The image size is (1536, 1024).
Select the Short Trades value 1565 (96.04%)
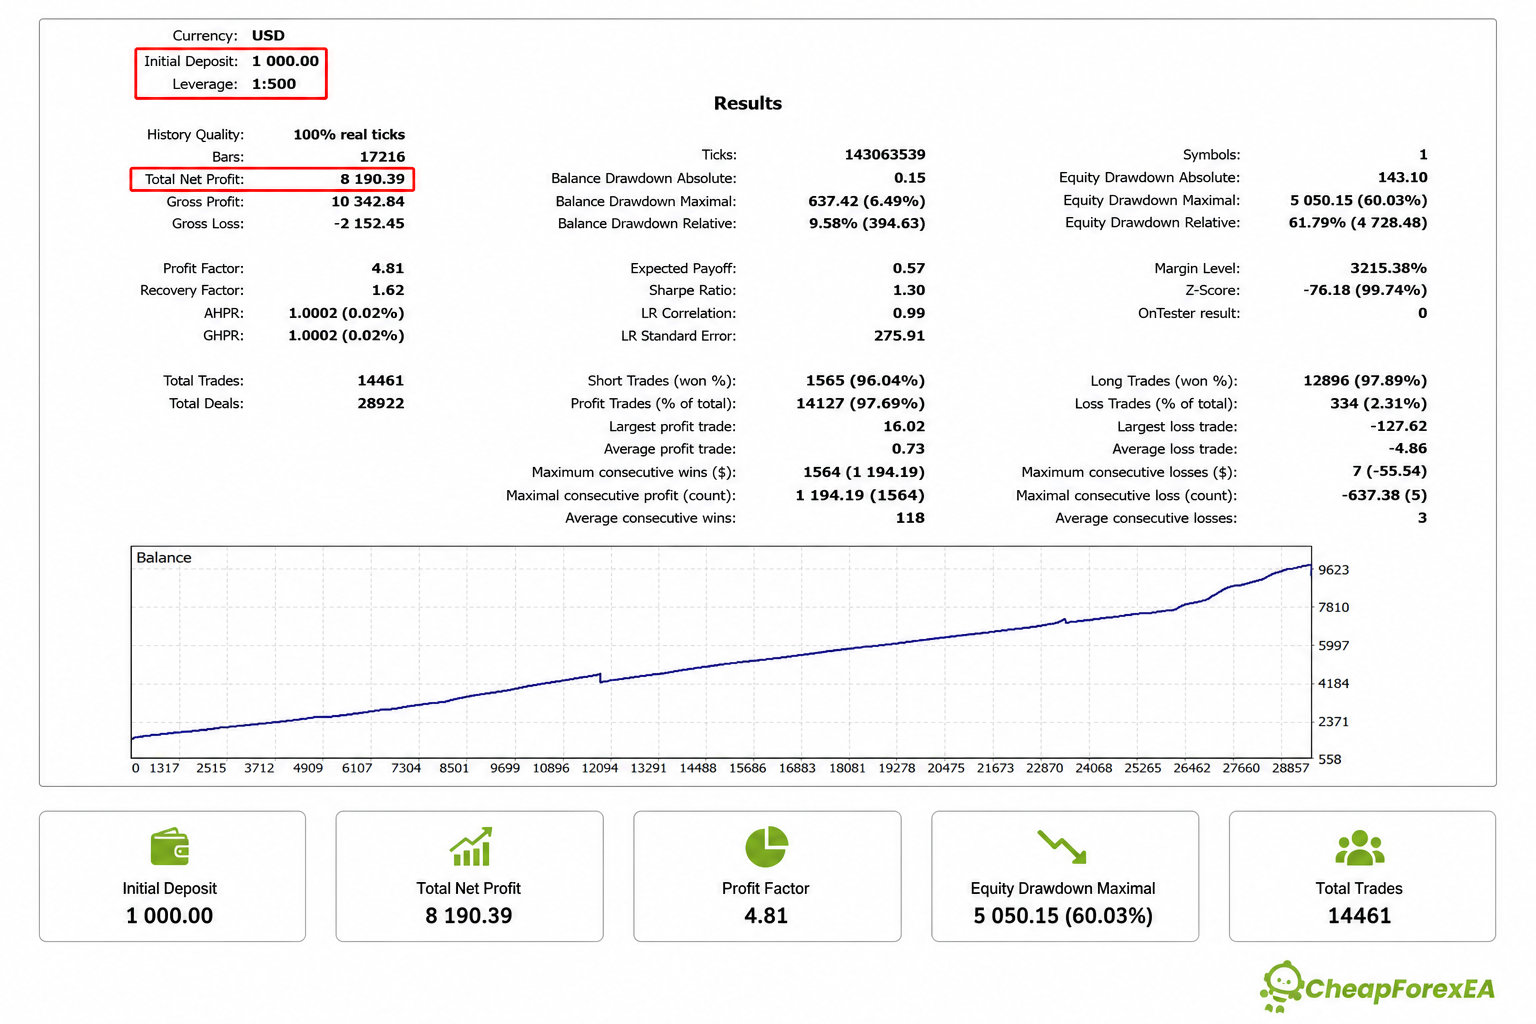(865, 381)
